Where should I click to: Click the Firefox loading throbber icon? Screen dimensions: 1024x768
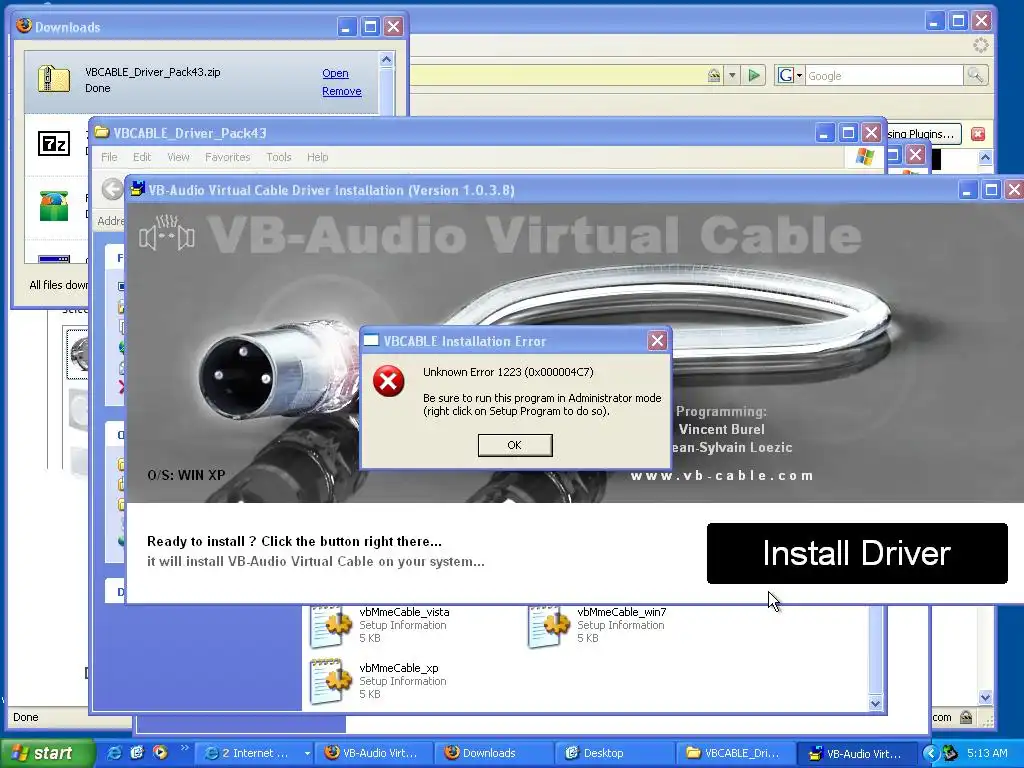[980, 45]
